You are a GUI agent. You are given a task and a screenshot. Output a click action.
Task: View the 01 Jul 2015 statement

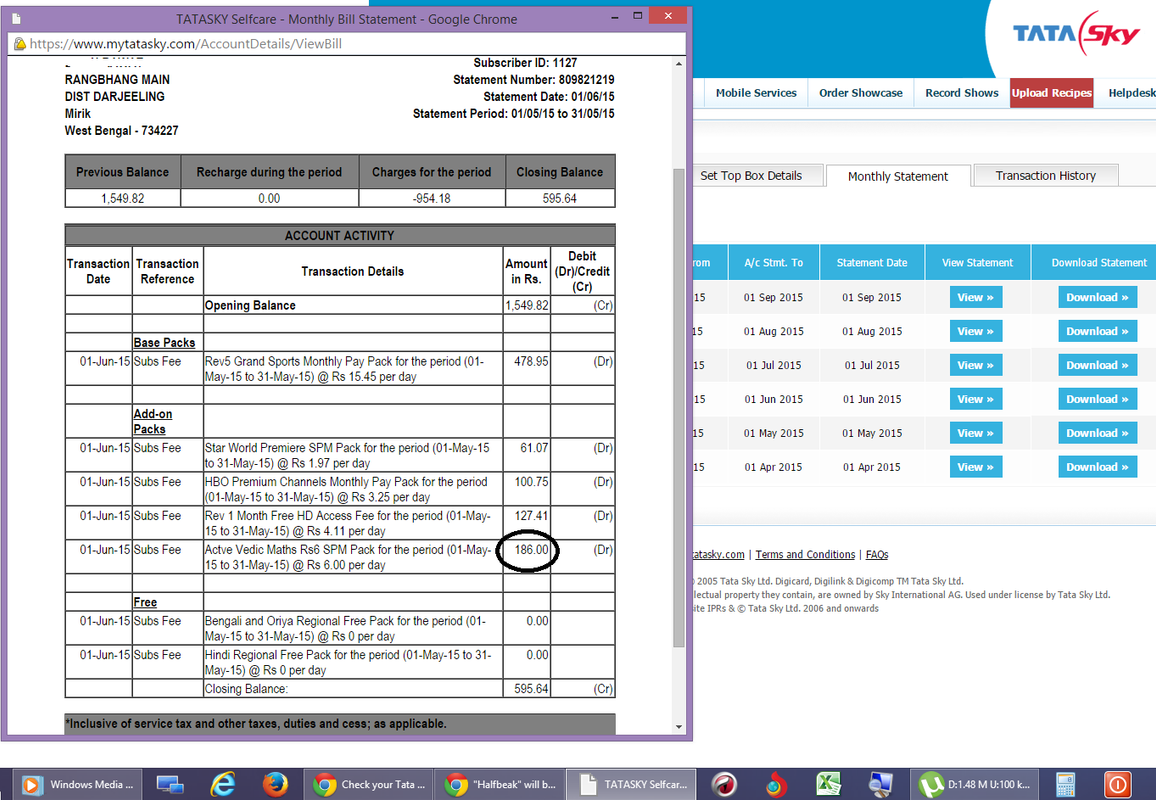(x=975, y=365)
